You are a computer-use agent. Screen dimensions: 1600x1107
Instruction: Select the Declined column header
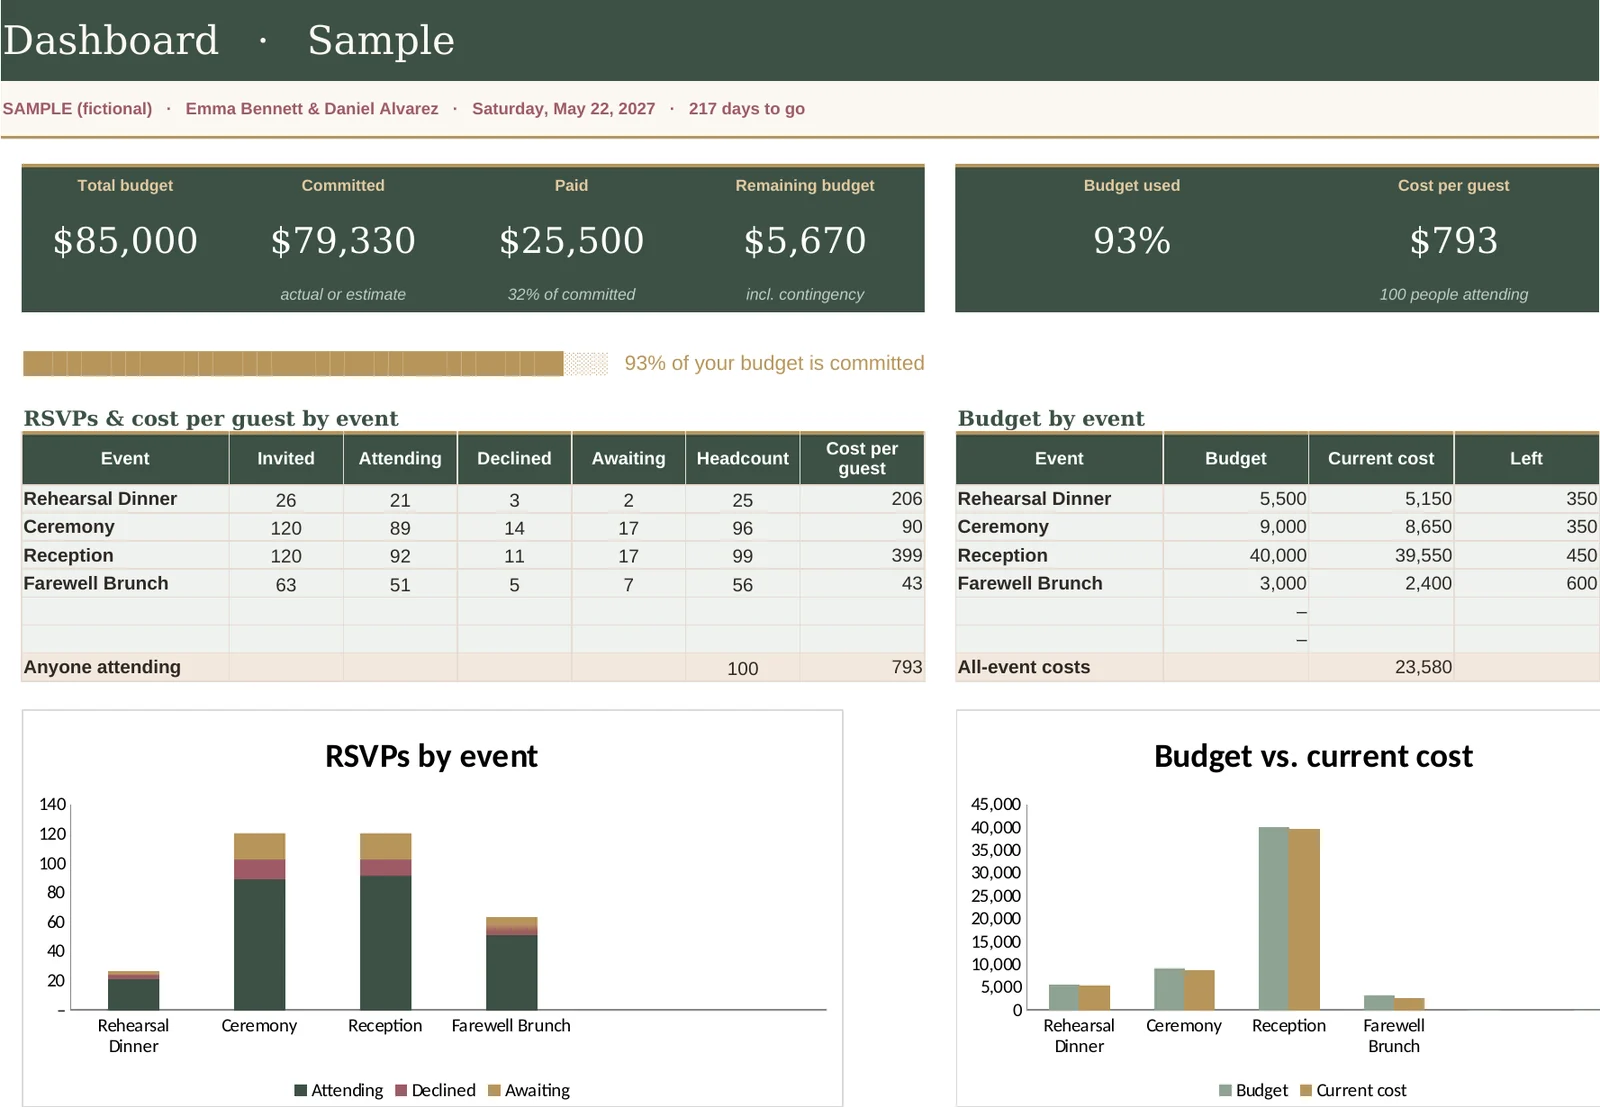pyautogui.click(x=514, y=458)
